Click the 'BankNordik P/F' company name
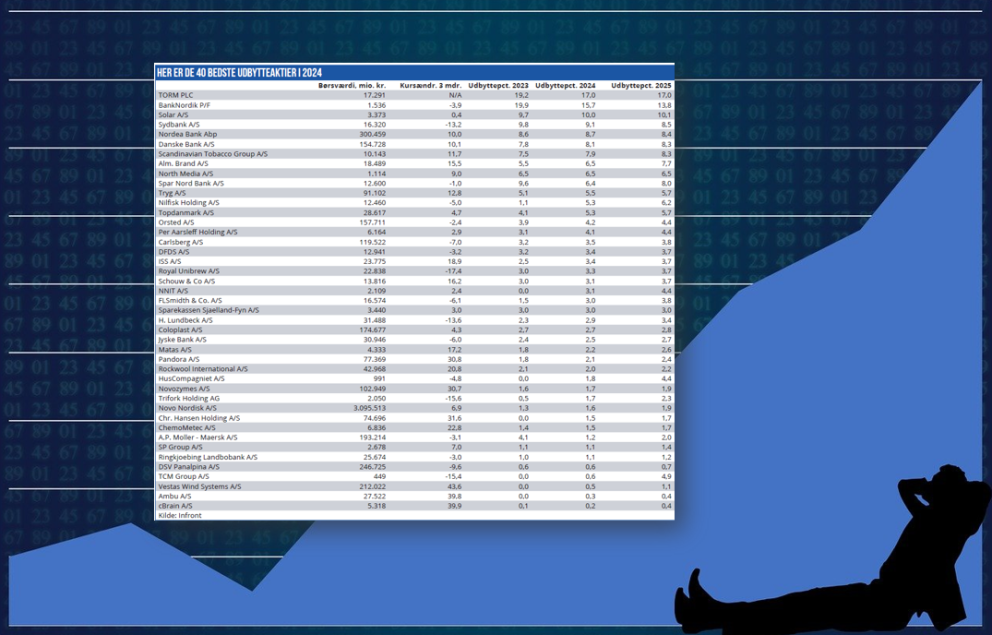The height and width of the screenshot is (635, 992). coord(184,105)
